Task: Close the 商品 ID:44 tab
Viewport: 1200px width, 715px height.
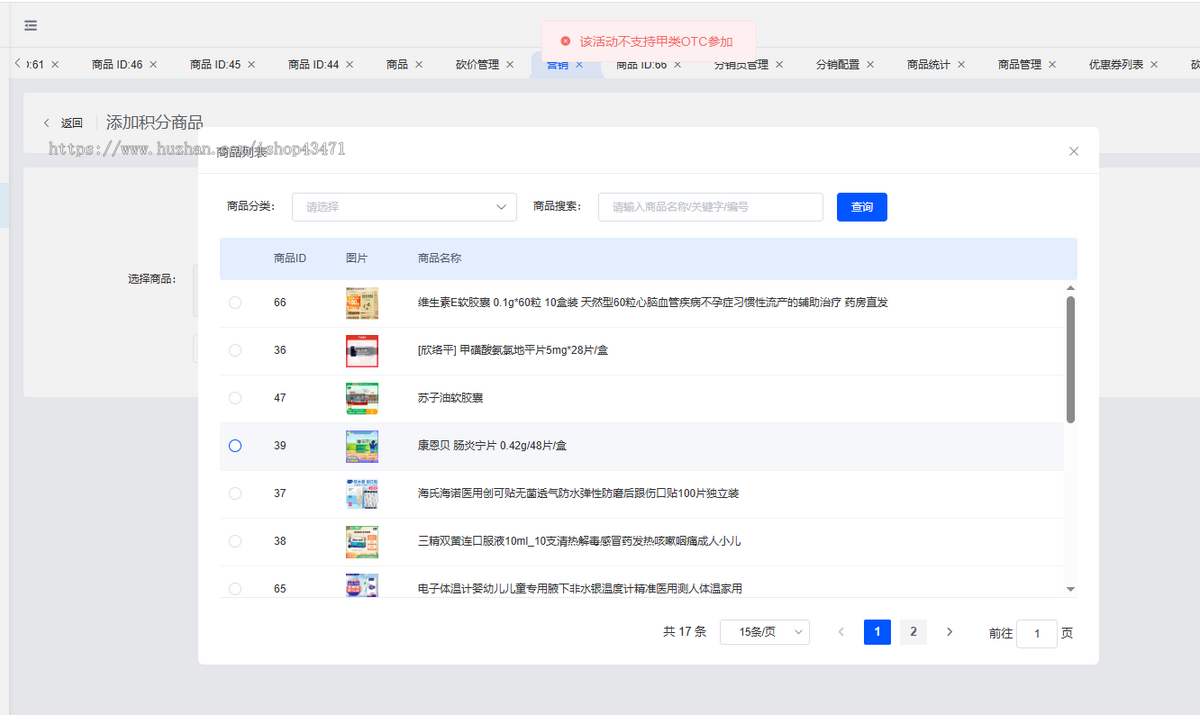Action: click(x=349, y=64)
